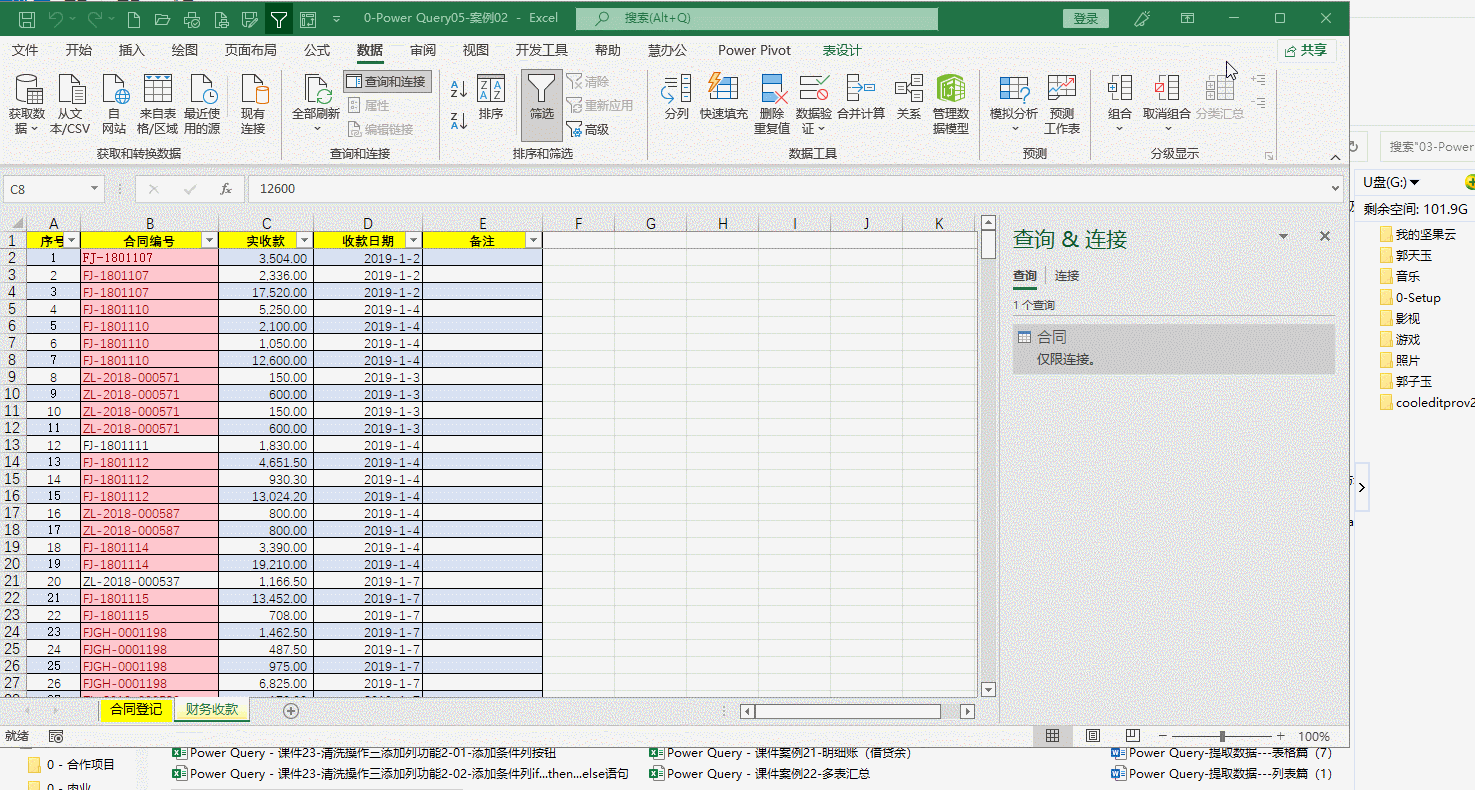Open filter dropdown for 收款日期 column
Screen dimensions: 1475x790
coord(413,241)
